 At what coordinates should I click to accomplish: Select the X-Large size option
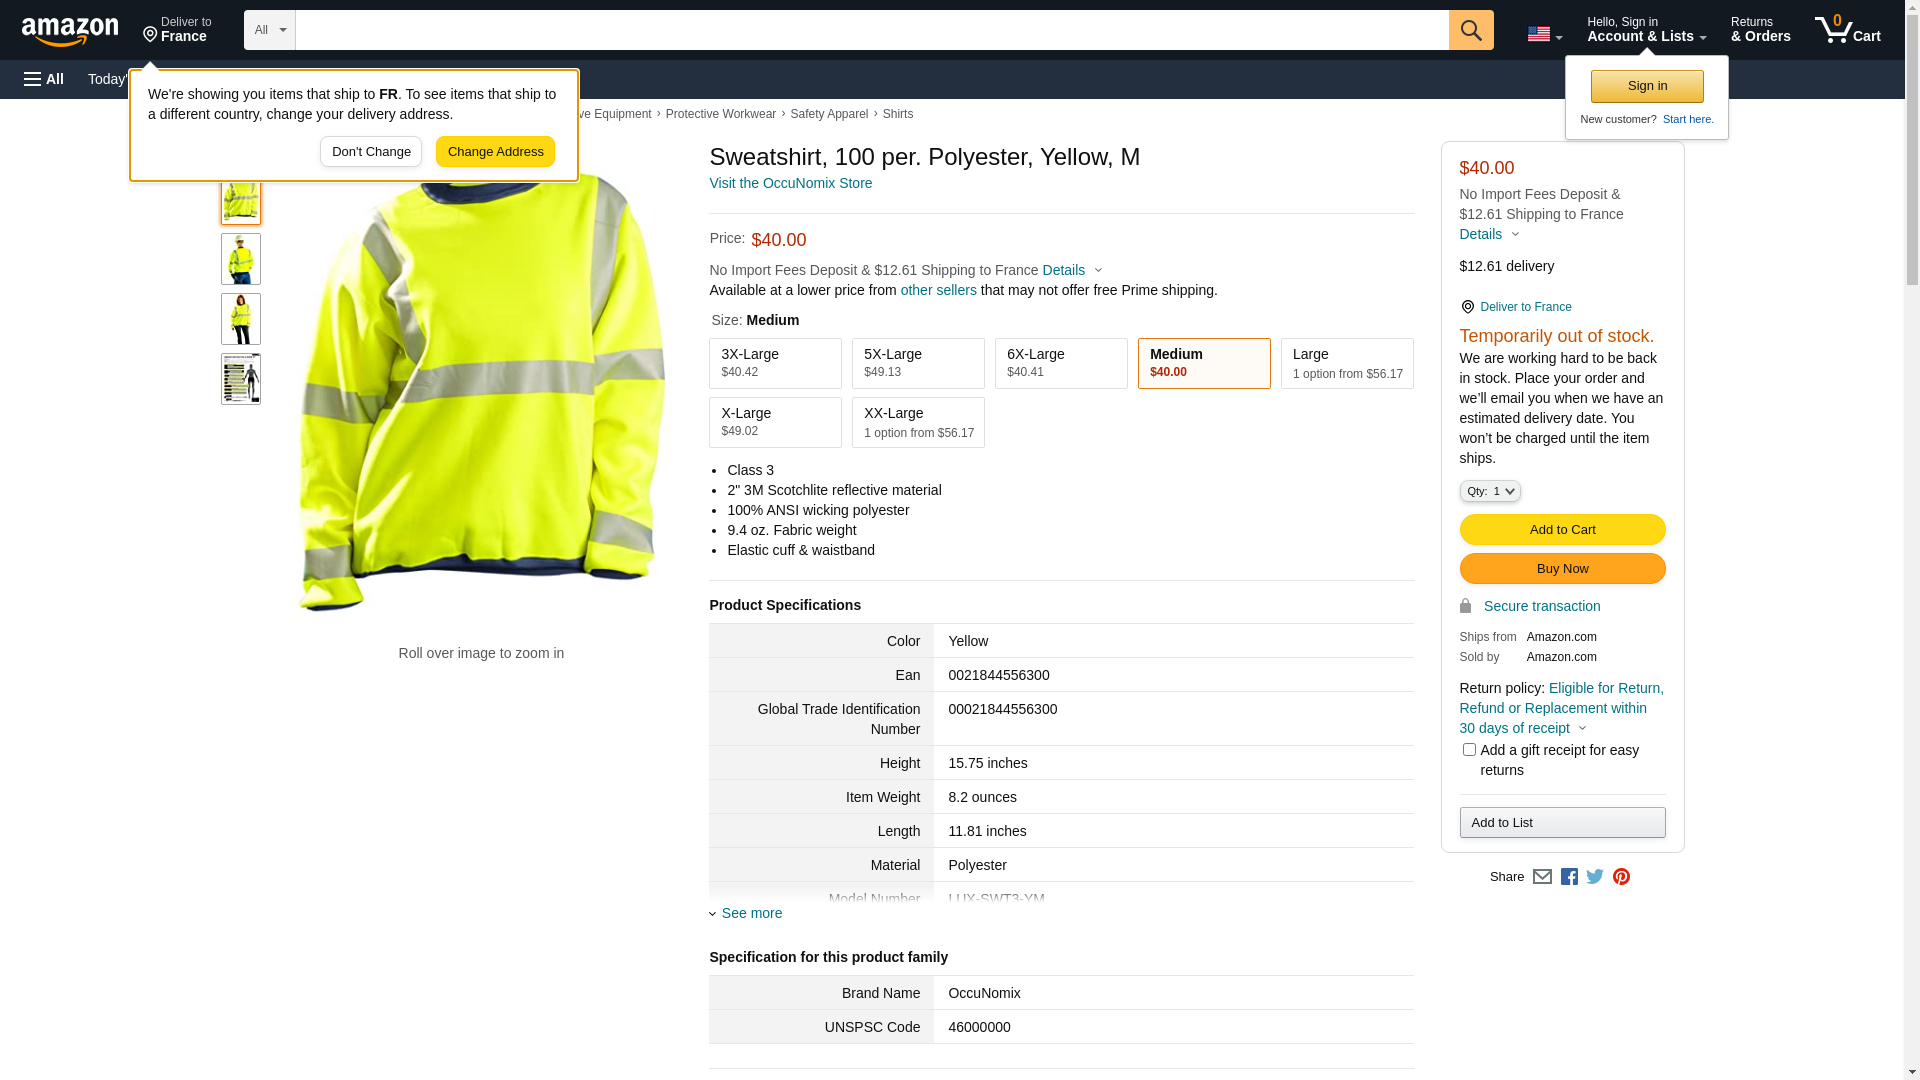(775, 422)
